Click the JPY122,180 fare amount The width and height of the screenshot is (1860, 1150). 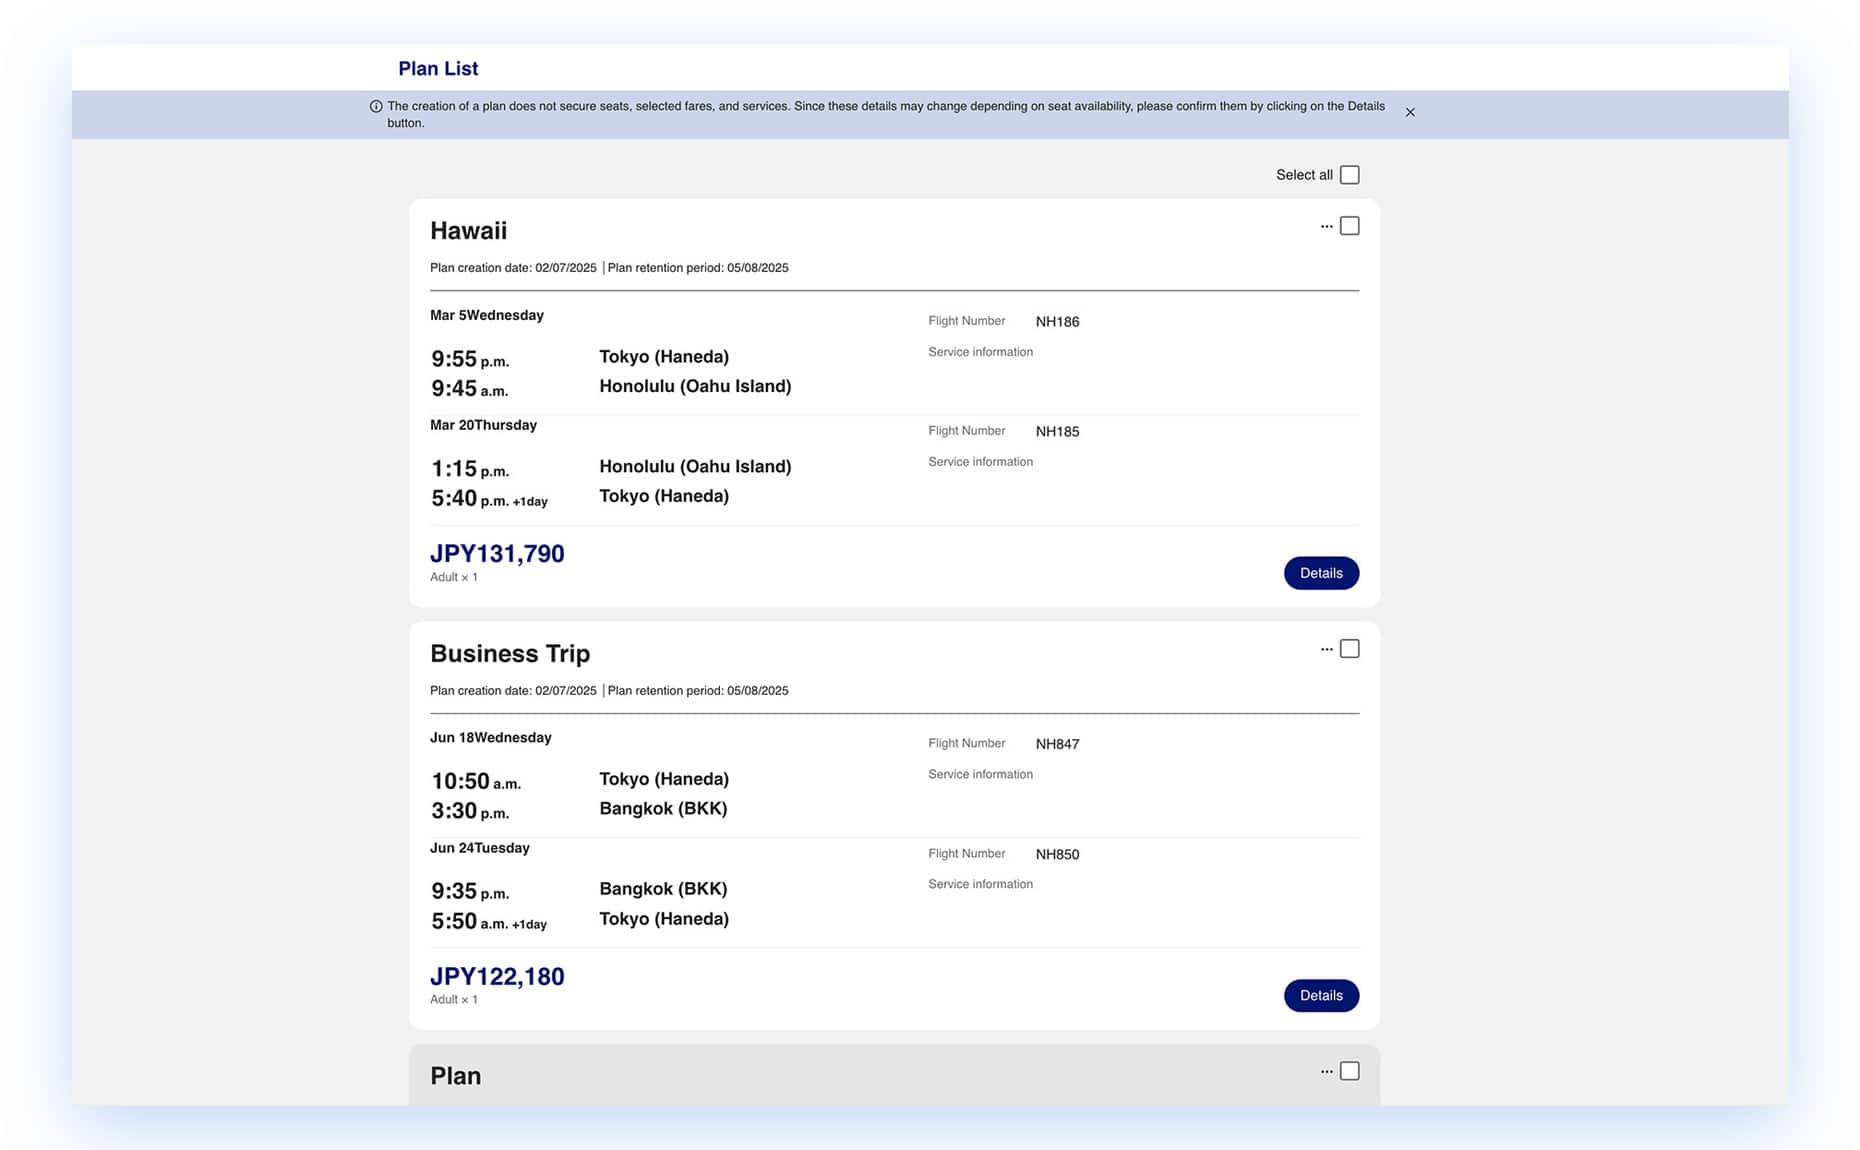(x=497, y=977)
